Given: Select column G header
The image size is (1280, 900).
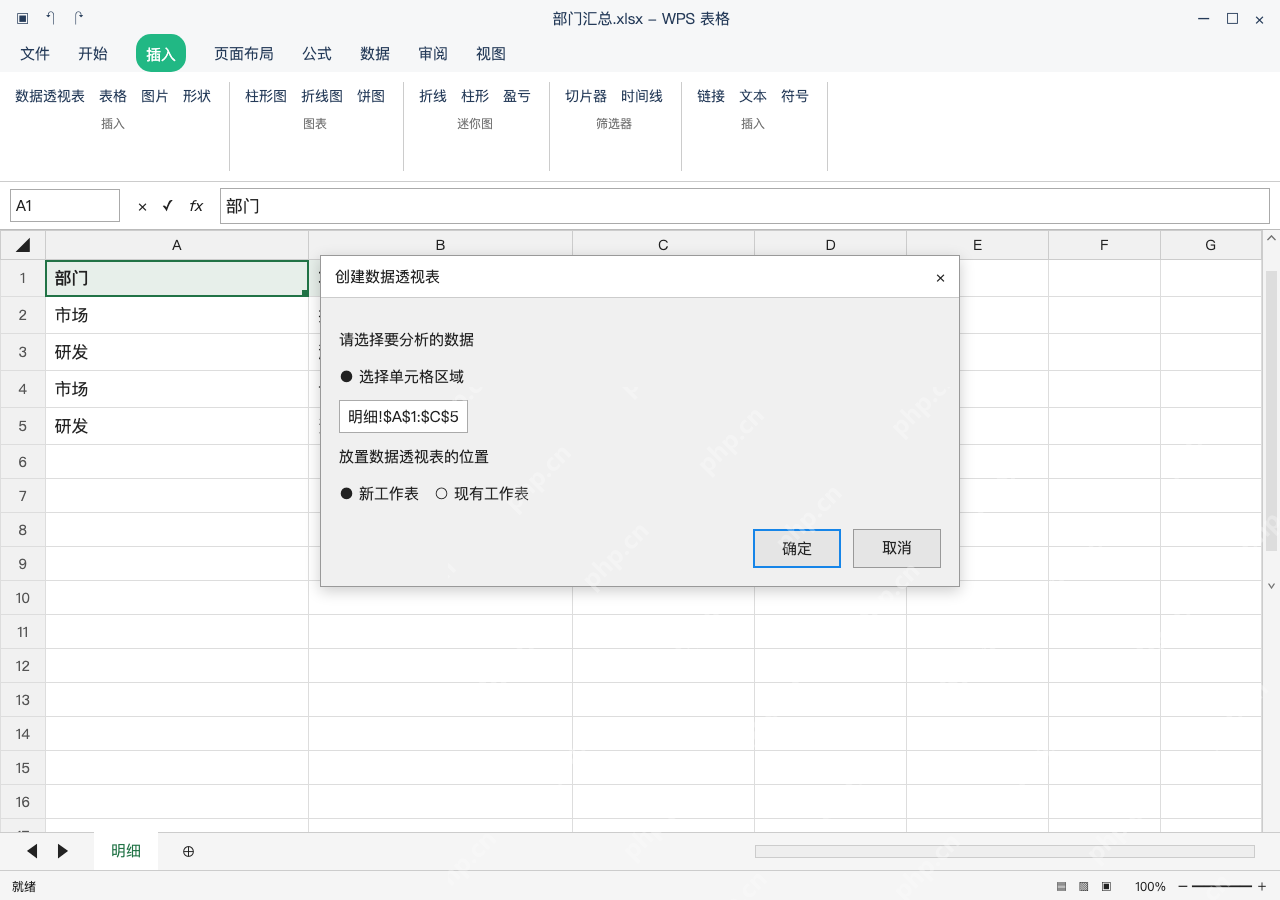Looking at the screenshot, I should click(x=1210, y=245).
